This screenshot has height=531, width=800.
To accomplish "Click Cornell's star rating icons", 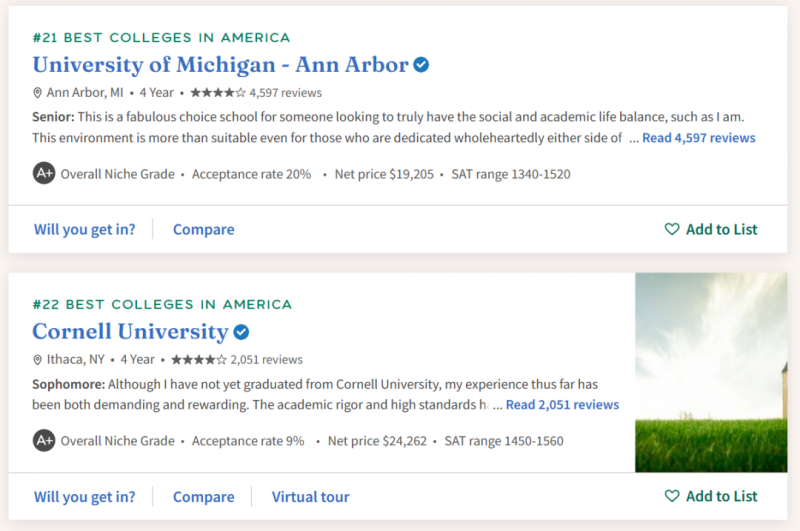I will click(199, 360).
